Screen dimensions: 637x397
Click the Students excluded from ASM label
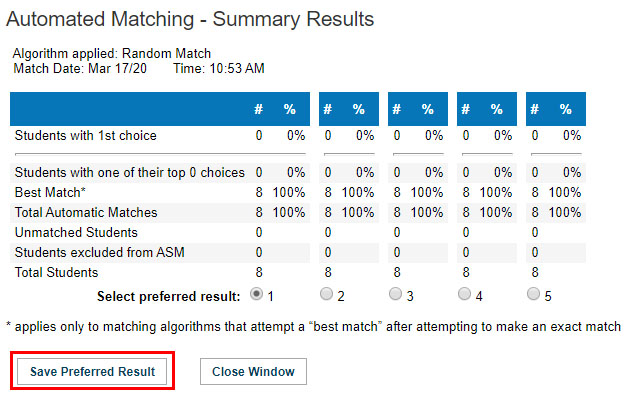[x=100, y=252]
